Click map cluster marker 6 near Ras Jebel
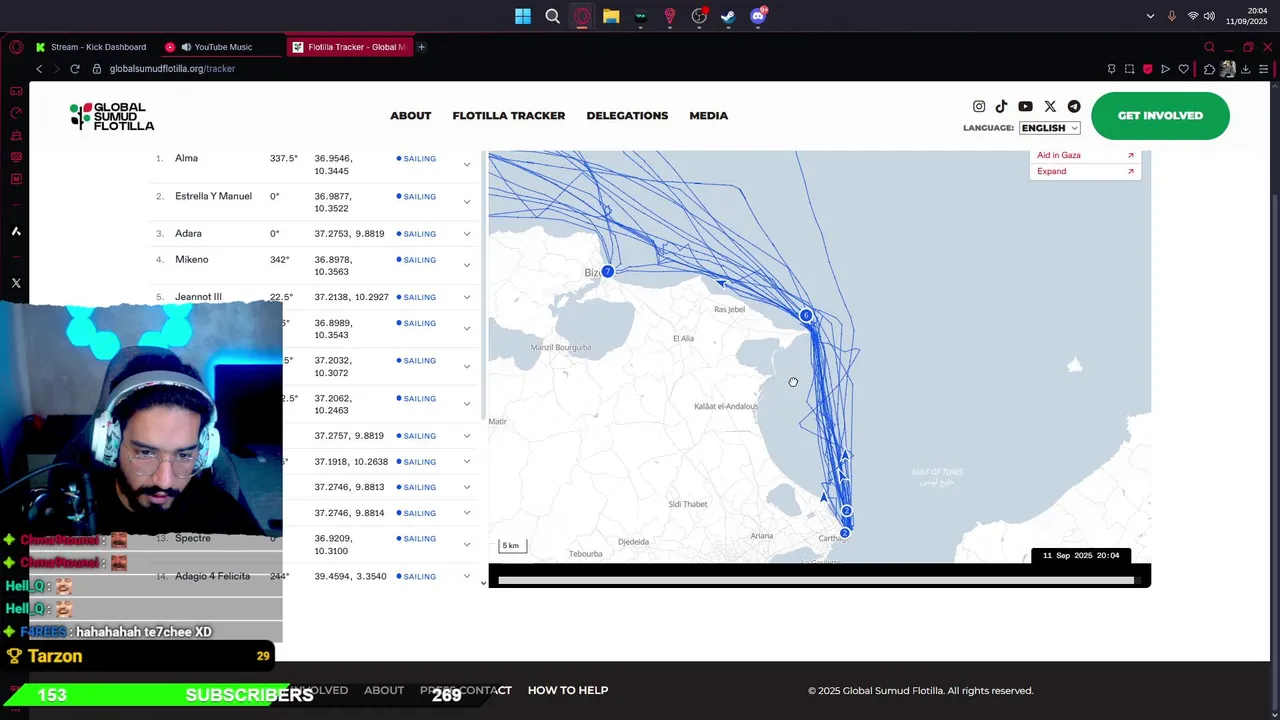Viewport: 1280px width, 720px height. click(x=806, y=316)
